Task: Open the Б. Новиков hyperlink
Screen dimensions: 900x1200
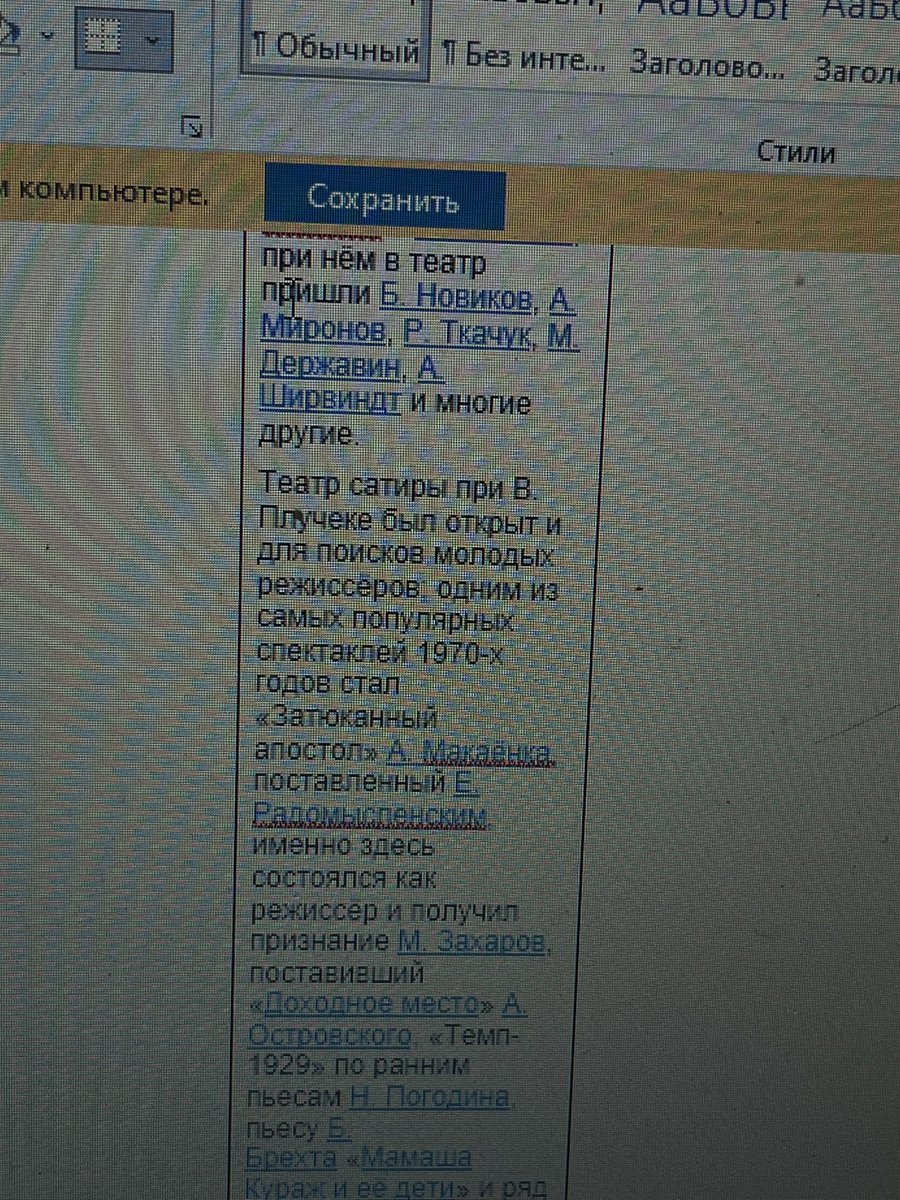Action: click(455, 296)
